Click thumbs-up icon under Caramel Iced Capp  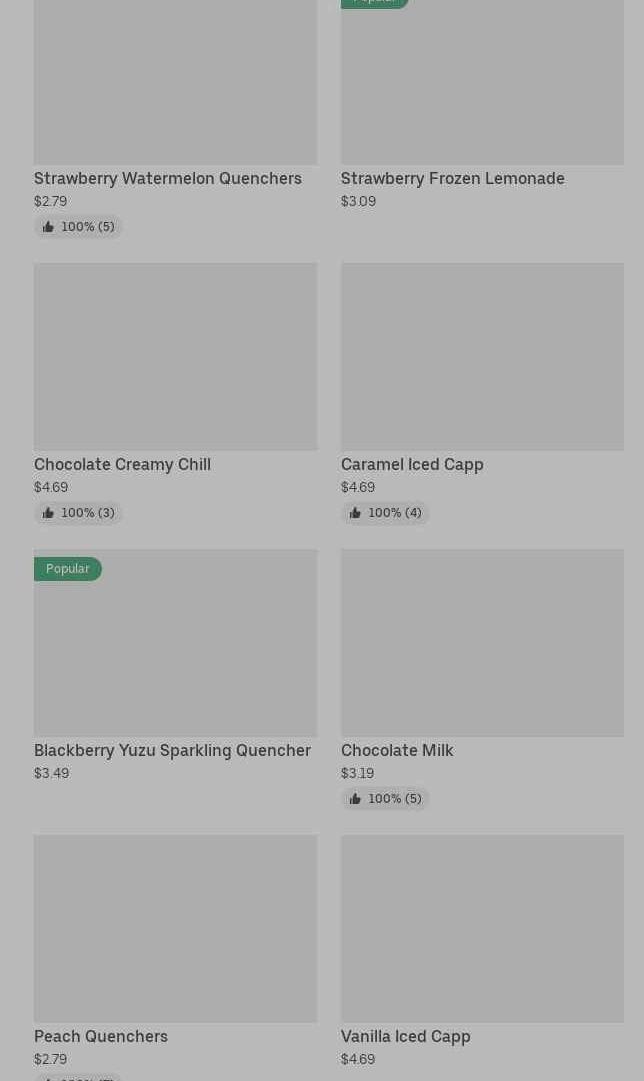pyautogui.click(x=355, y=513)
